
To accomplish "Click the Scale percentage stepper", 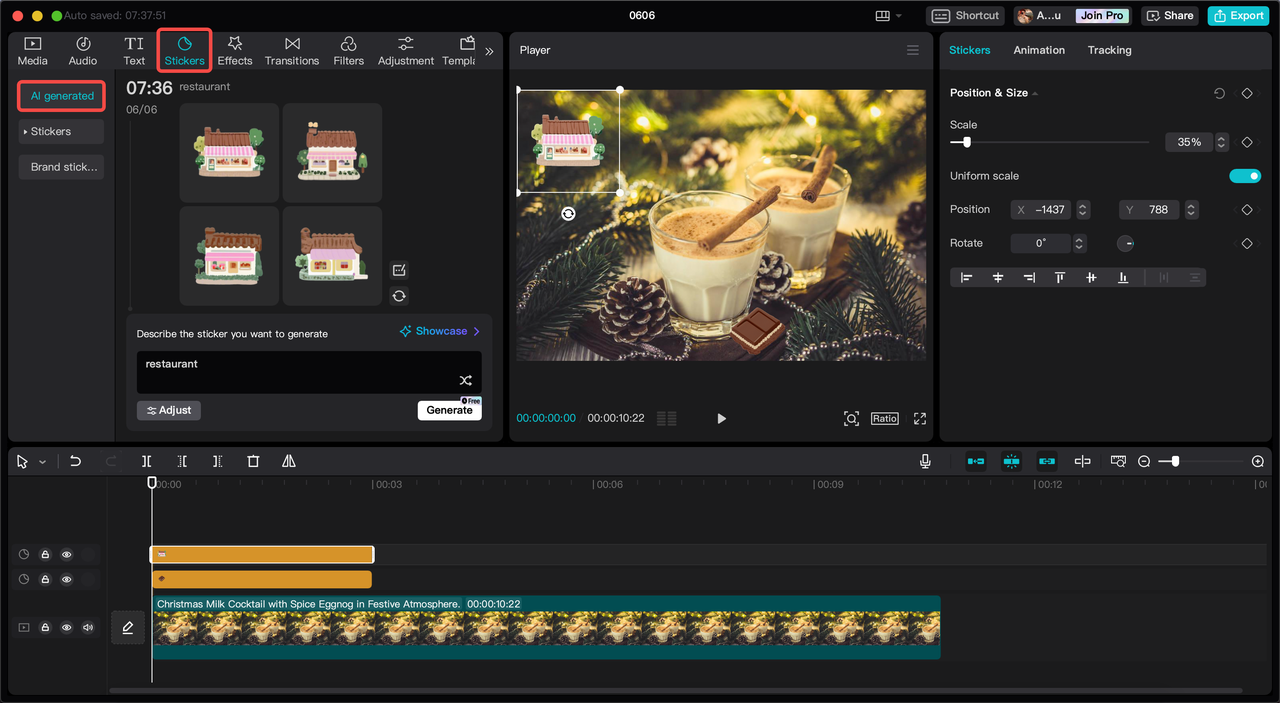I will pos(1221,142).
